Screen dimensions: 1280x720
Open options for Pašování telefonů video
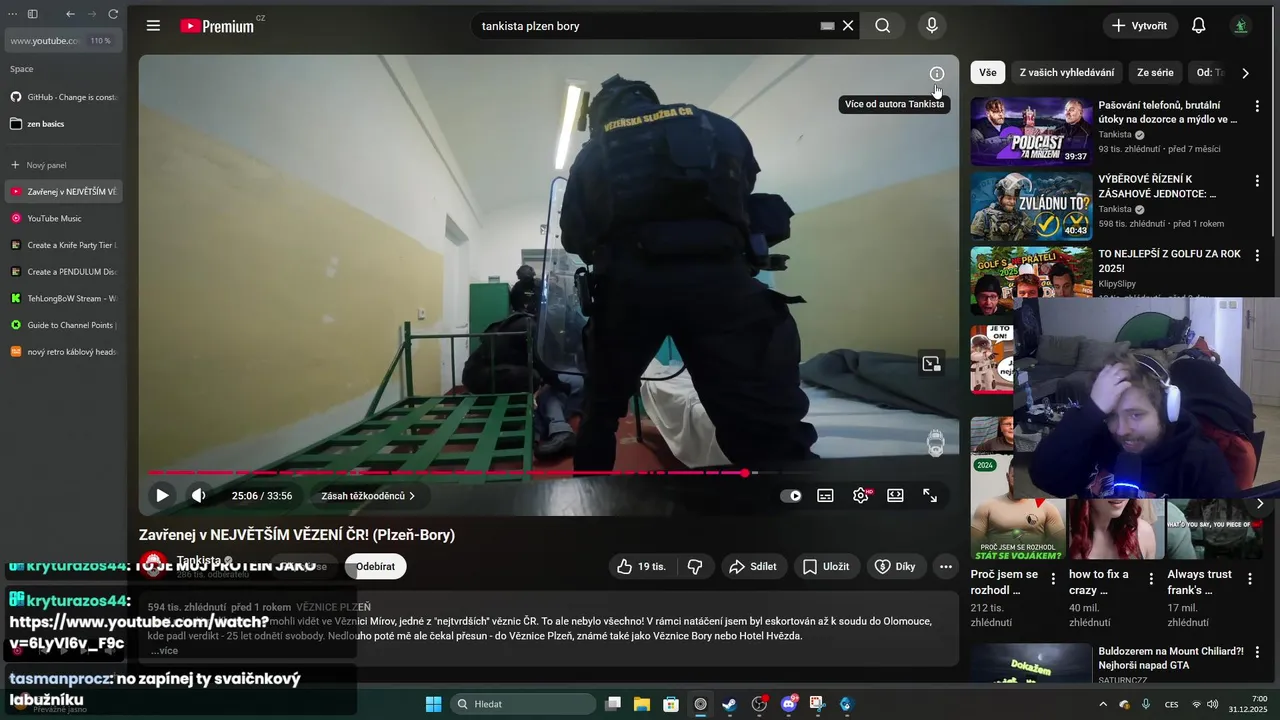point(1257,106)
